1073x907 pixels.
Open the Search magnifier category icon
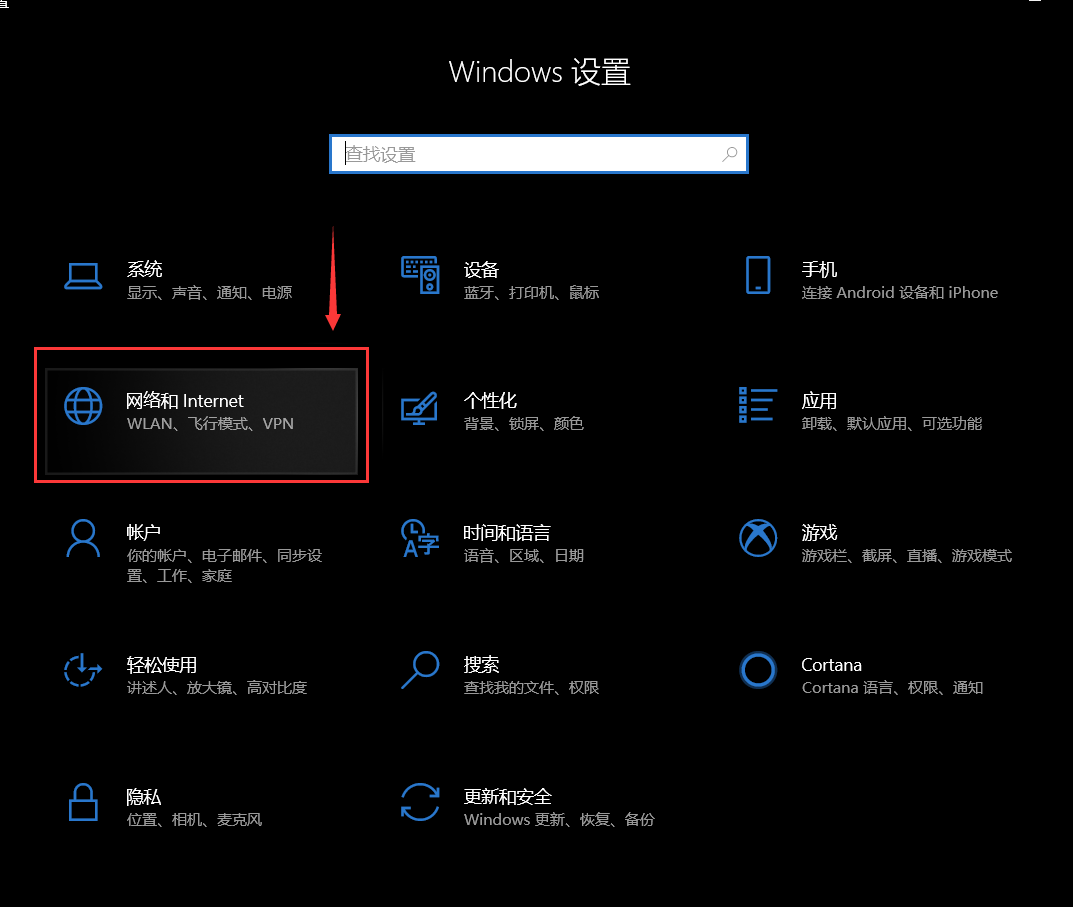click(x=420, y=669)
